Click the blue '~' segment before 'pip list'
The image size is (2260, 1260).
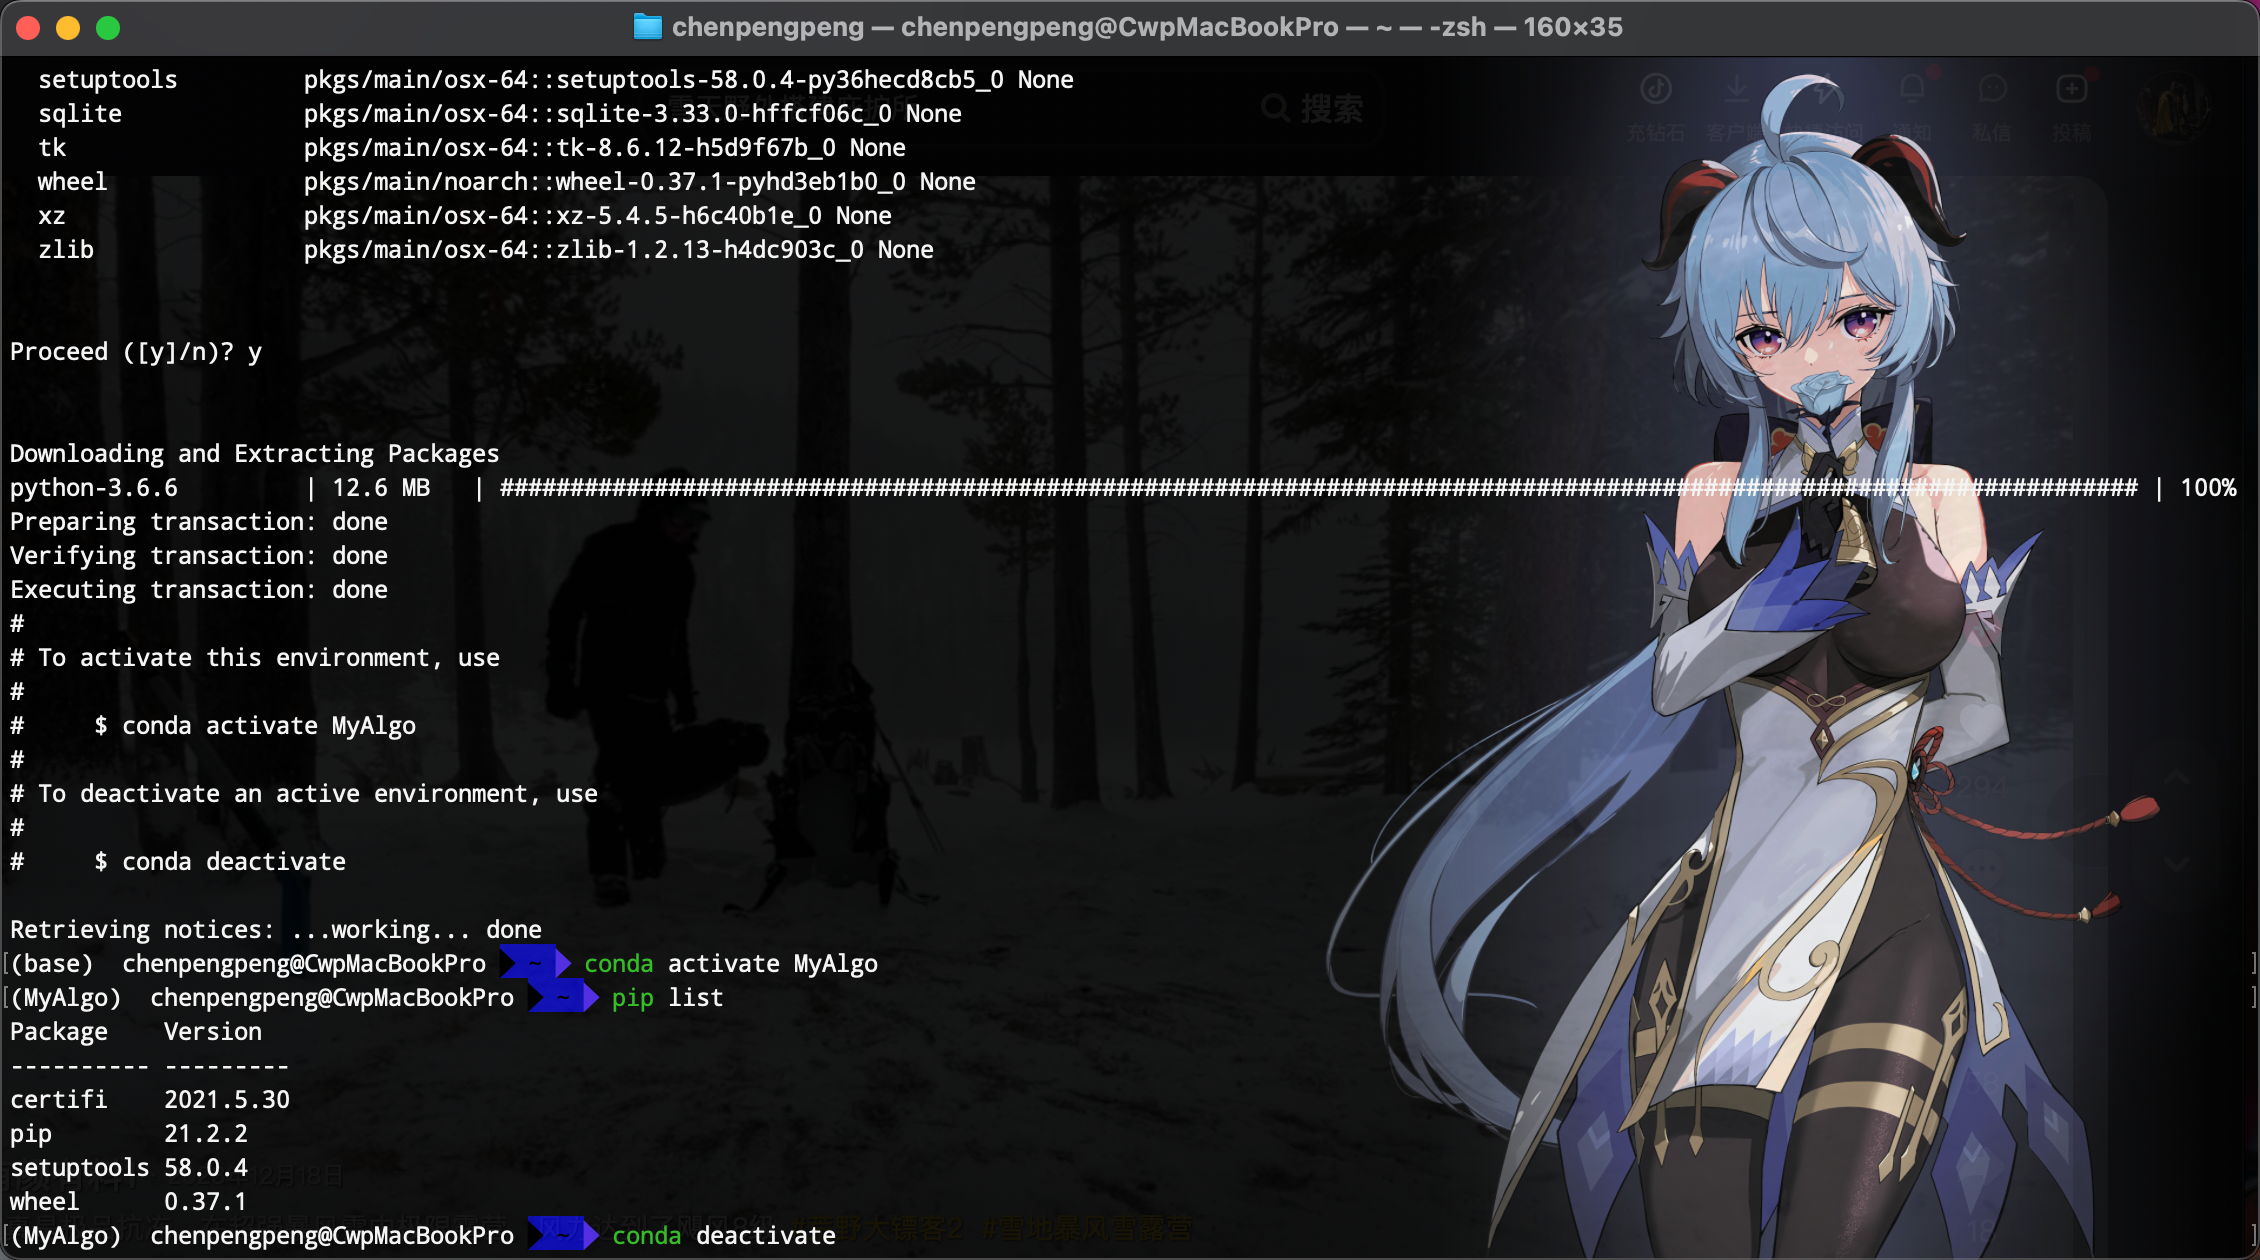(563, 998)
